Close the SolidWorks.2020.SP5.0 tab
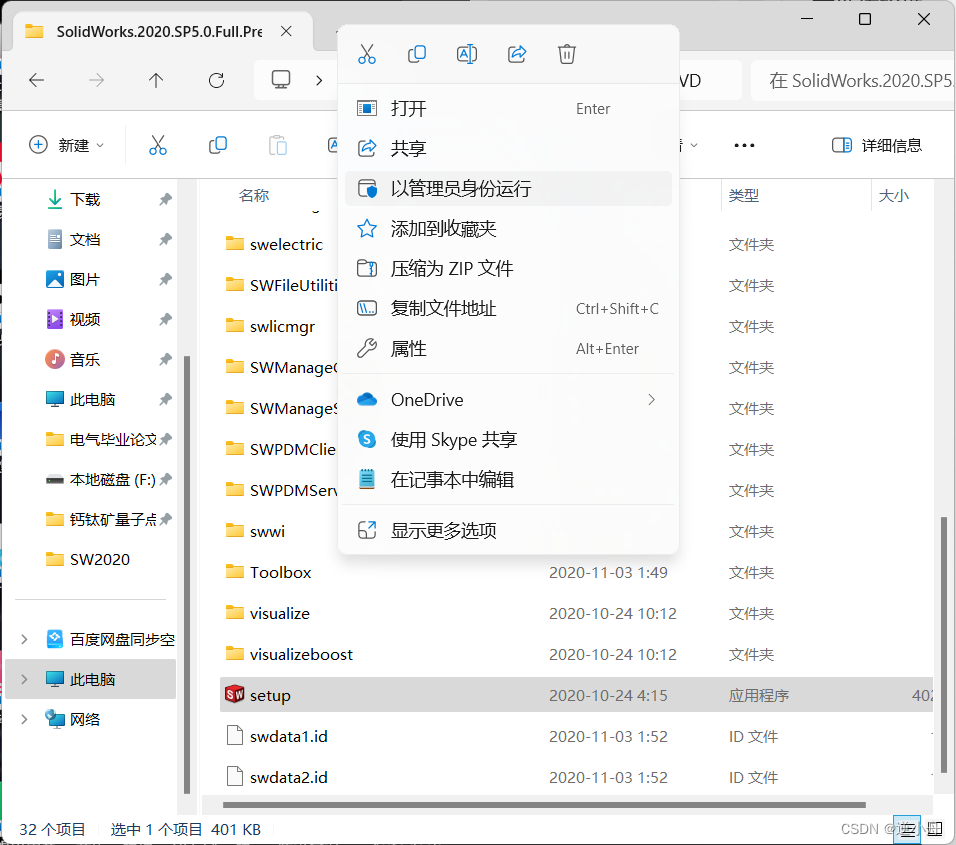Screen dimensions: 956x845 (286, 31)
